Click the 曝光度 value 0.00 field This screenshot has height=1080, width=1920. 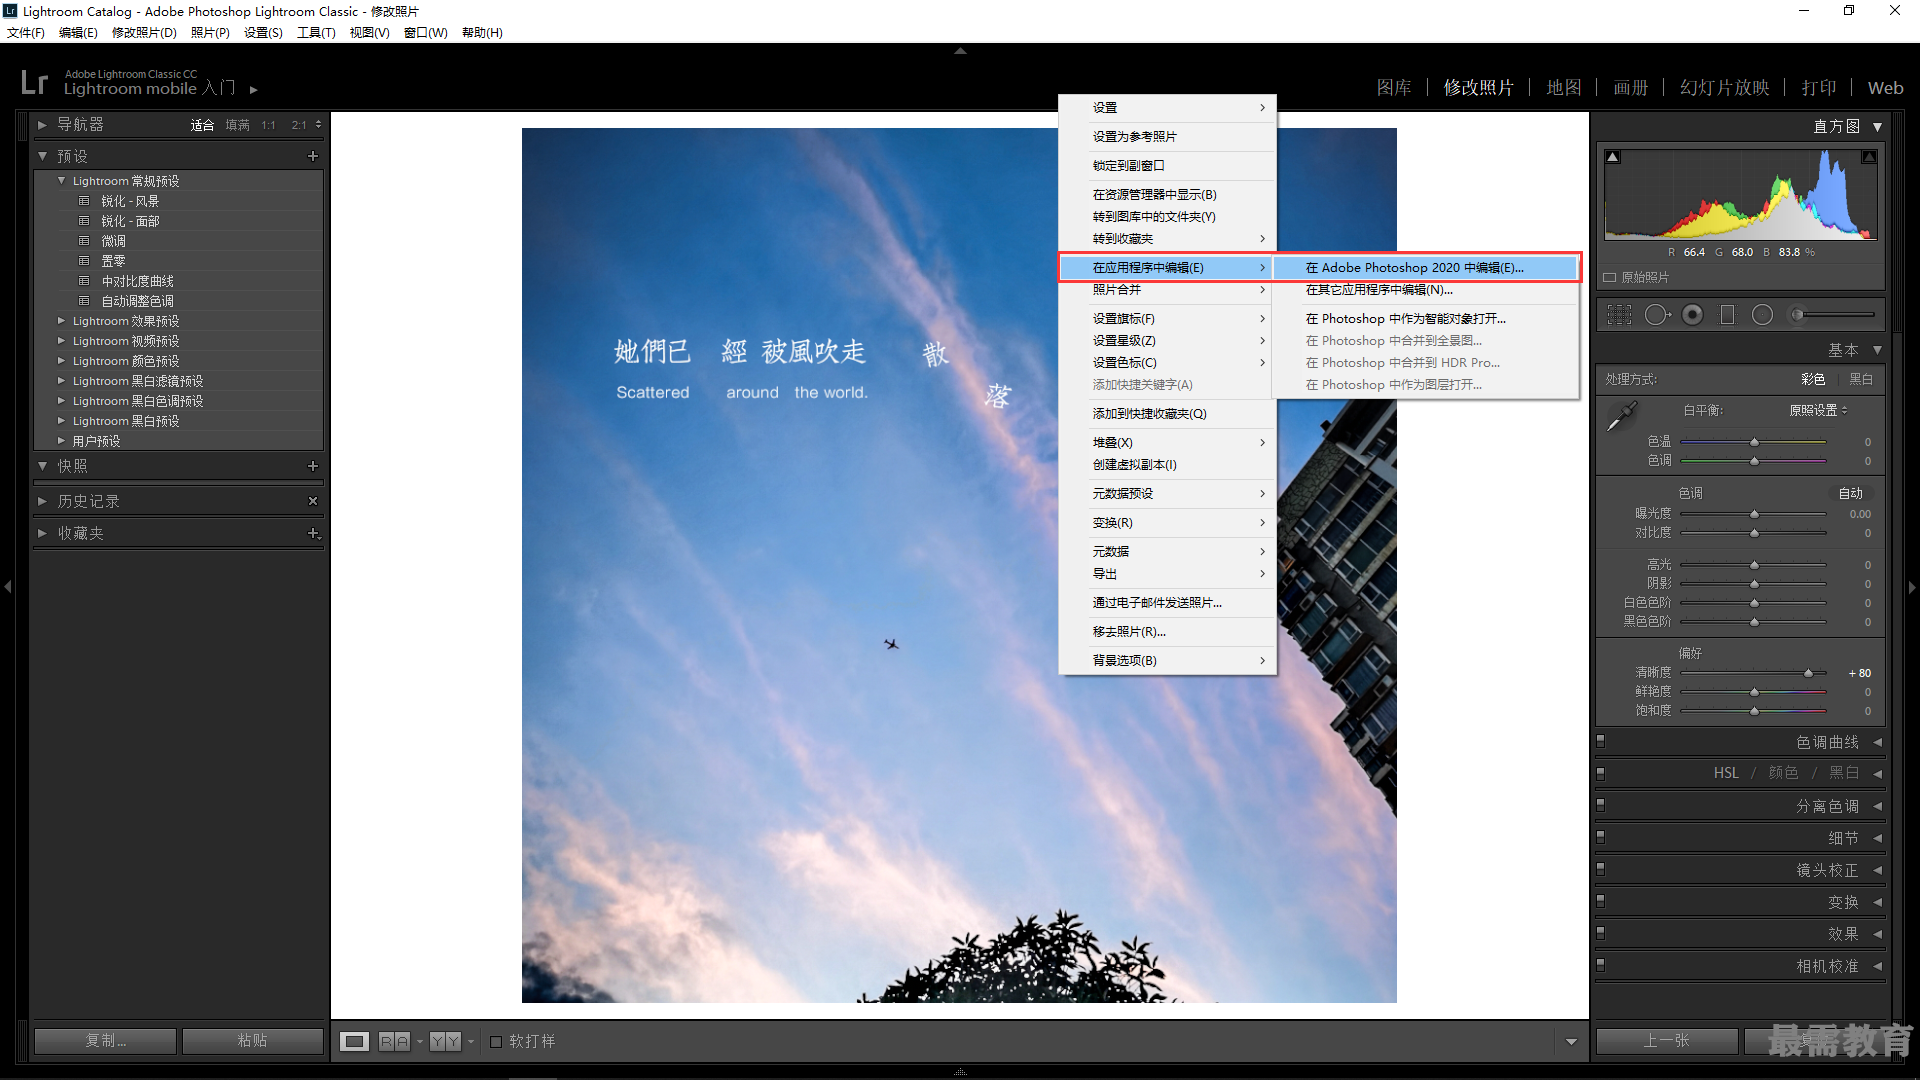coord(1859,514)
